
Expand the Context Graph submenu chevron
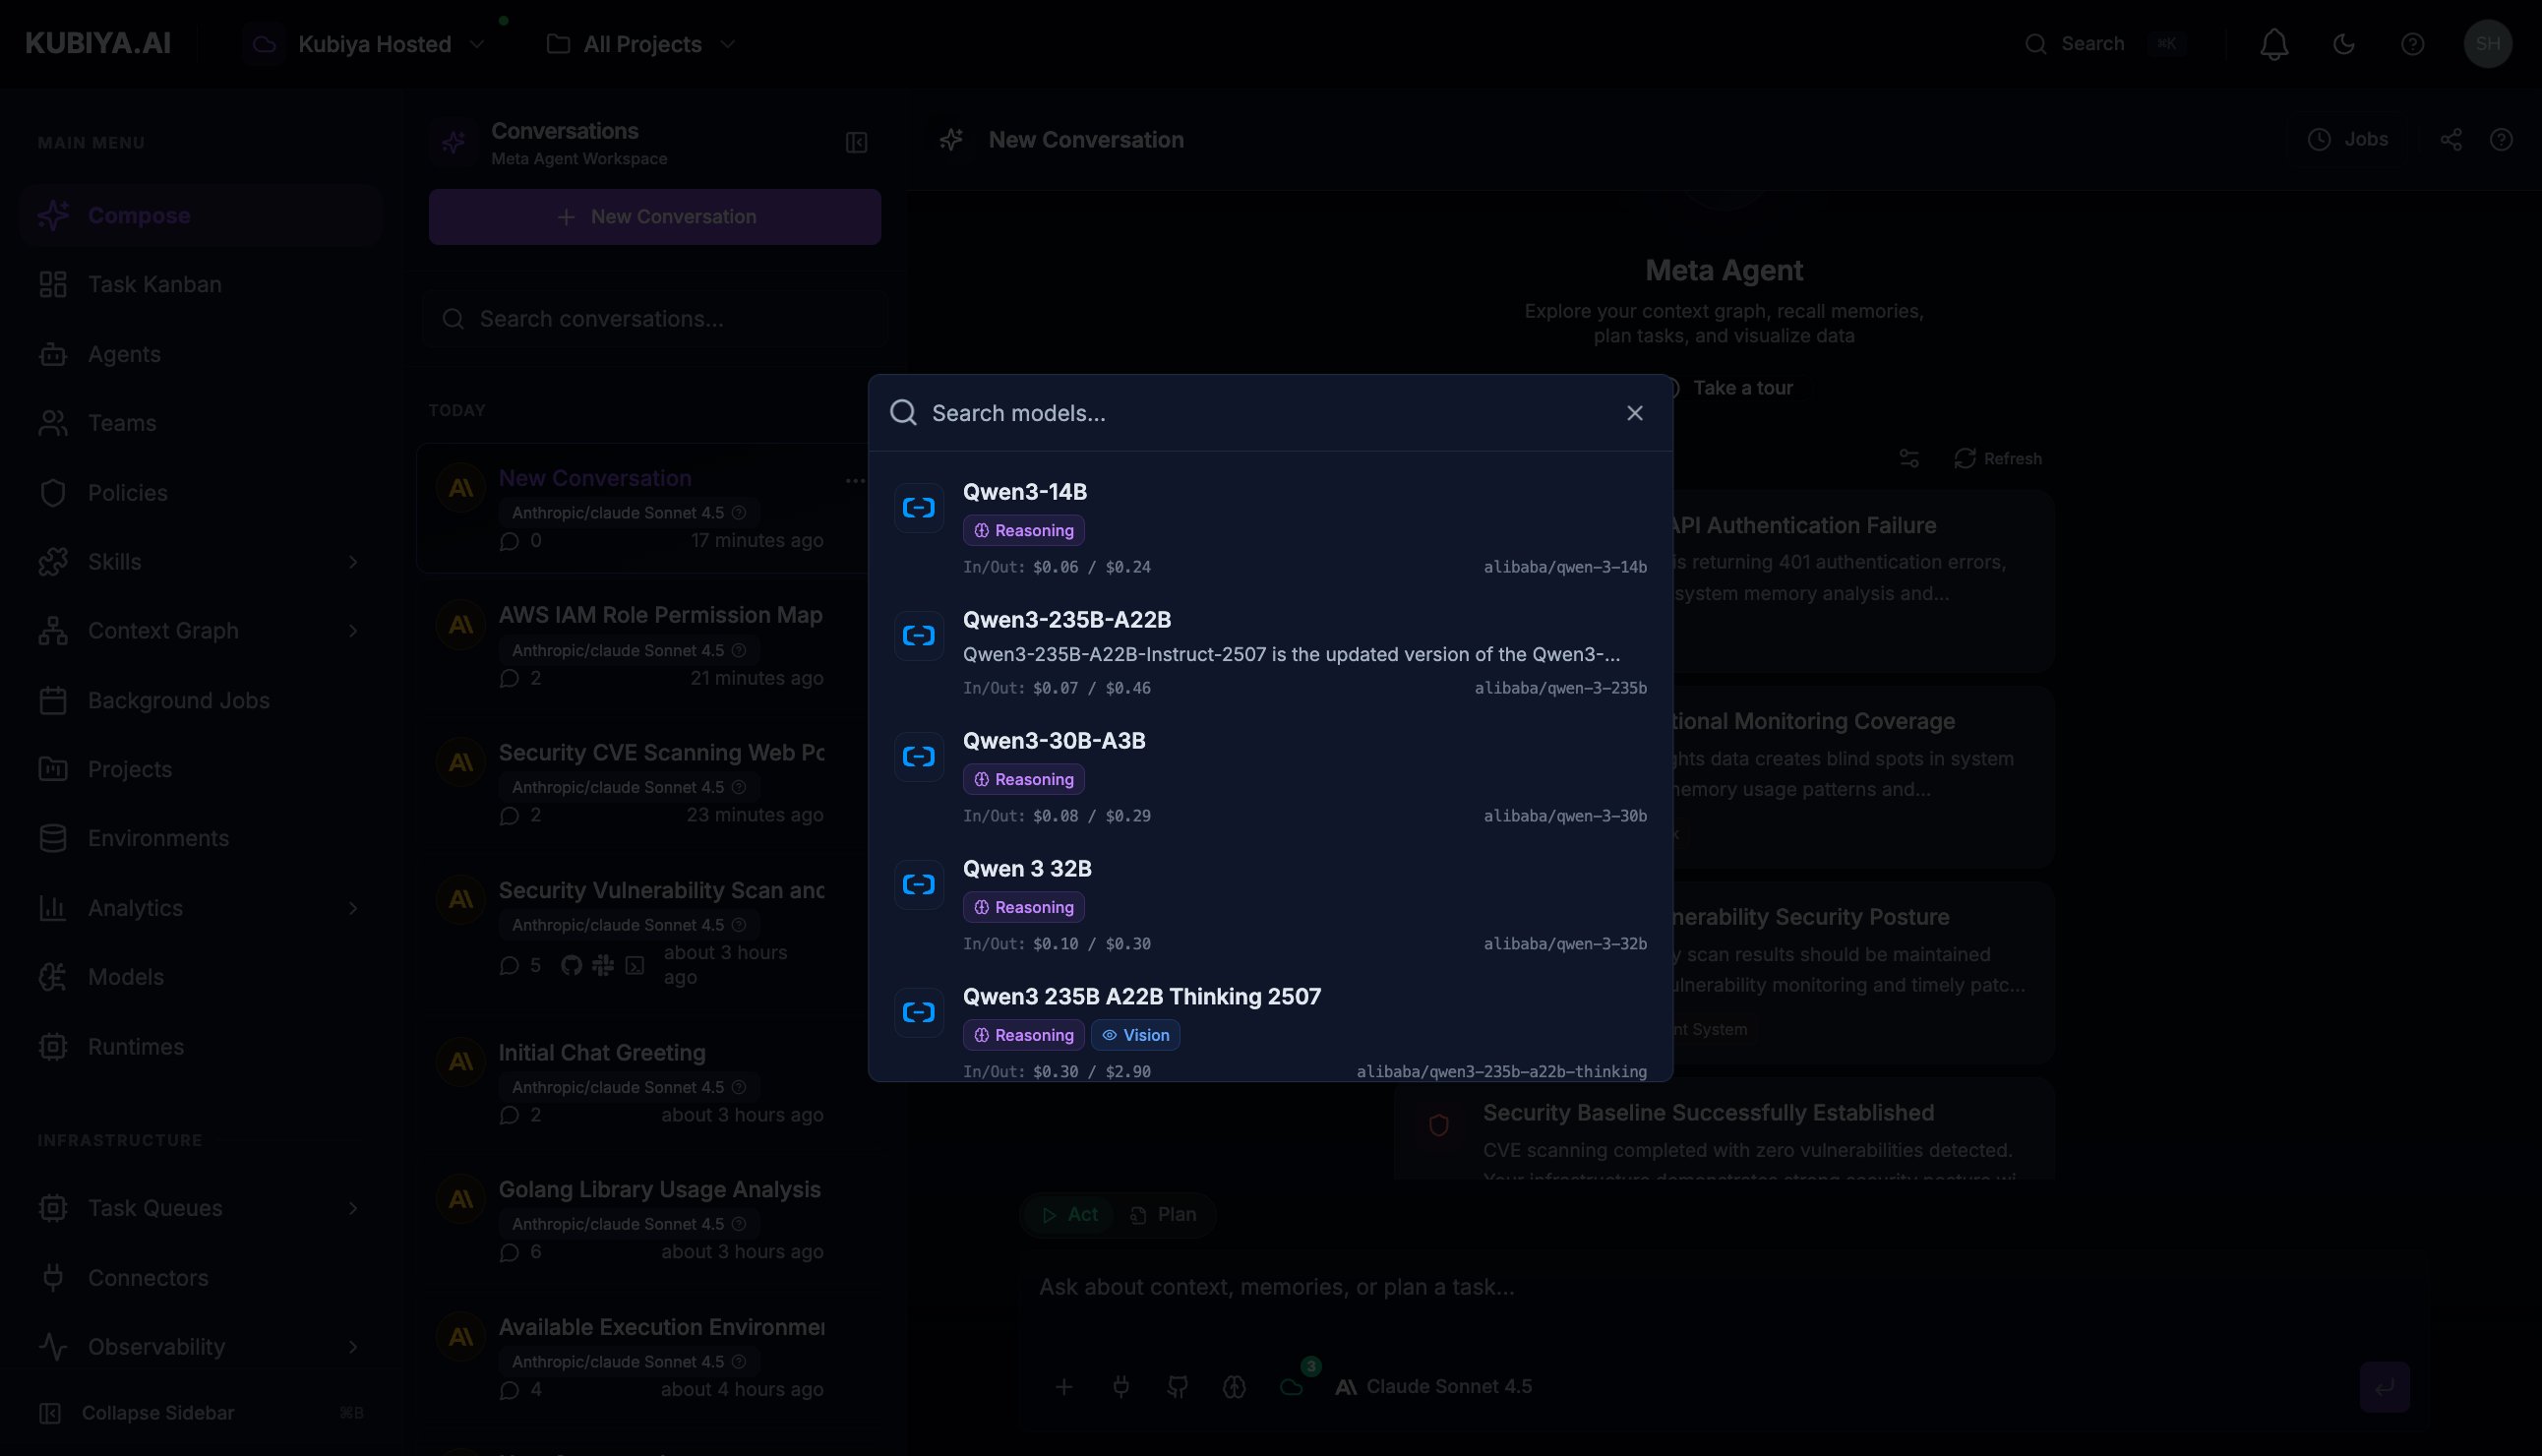tap(352, 631)
